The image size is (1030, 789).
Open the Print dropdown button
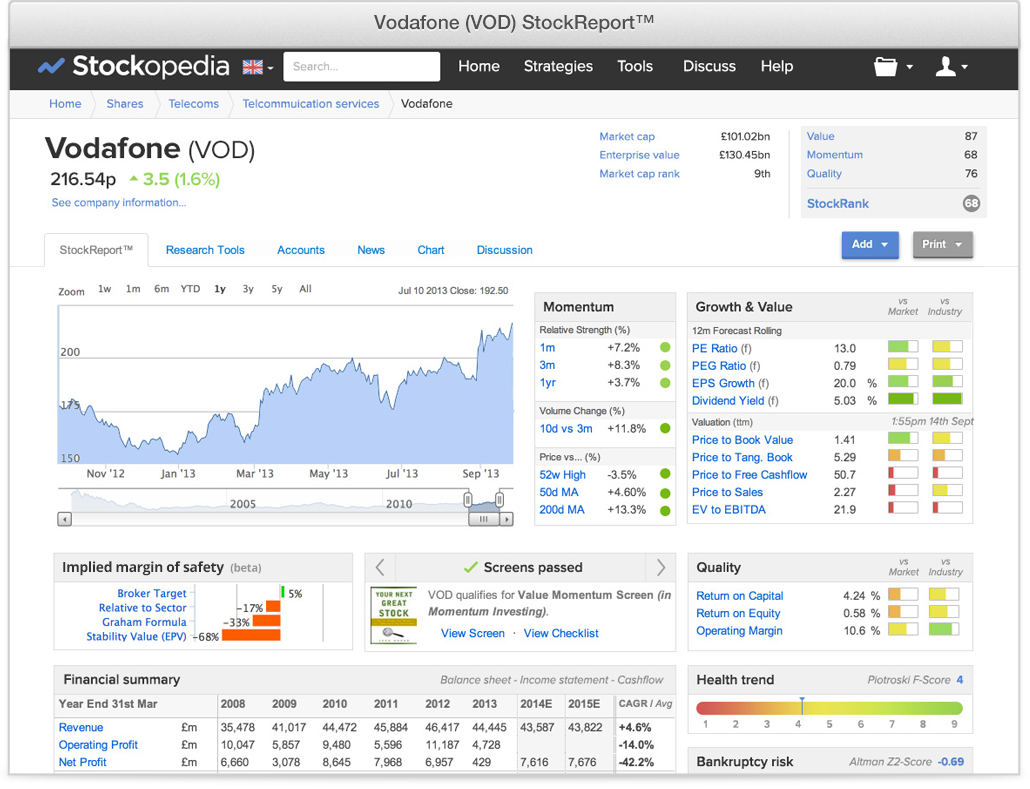coord(942,244)
